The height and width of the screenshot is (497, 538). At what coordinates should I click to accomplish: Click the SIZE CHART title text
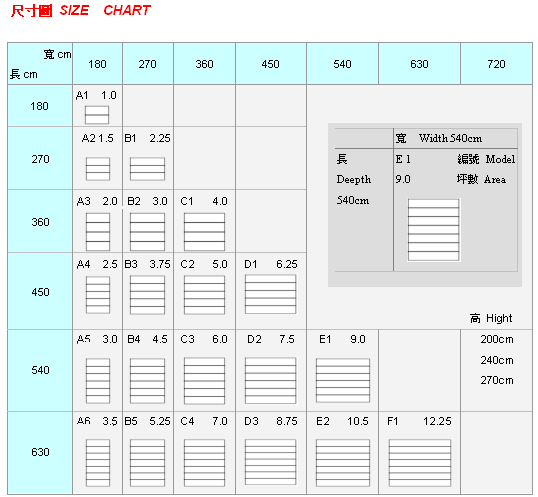tap(105, 10)
